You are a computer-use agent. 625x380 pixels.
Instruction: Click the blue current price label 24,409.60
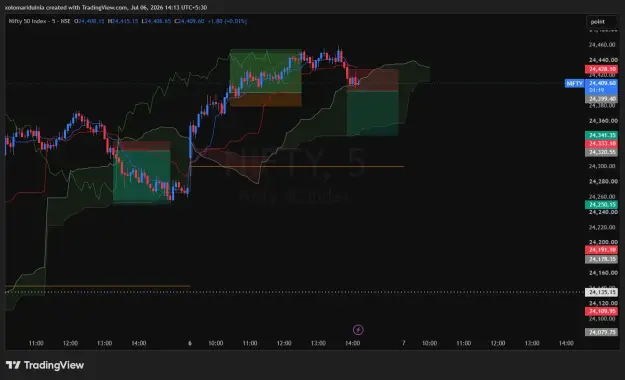pyautogui.click(x=601, y=87)
